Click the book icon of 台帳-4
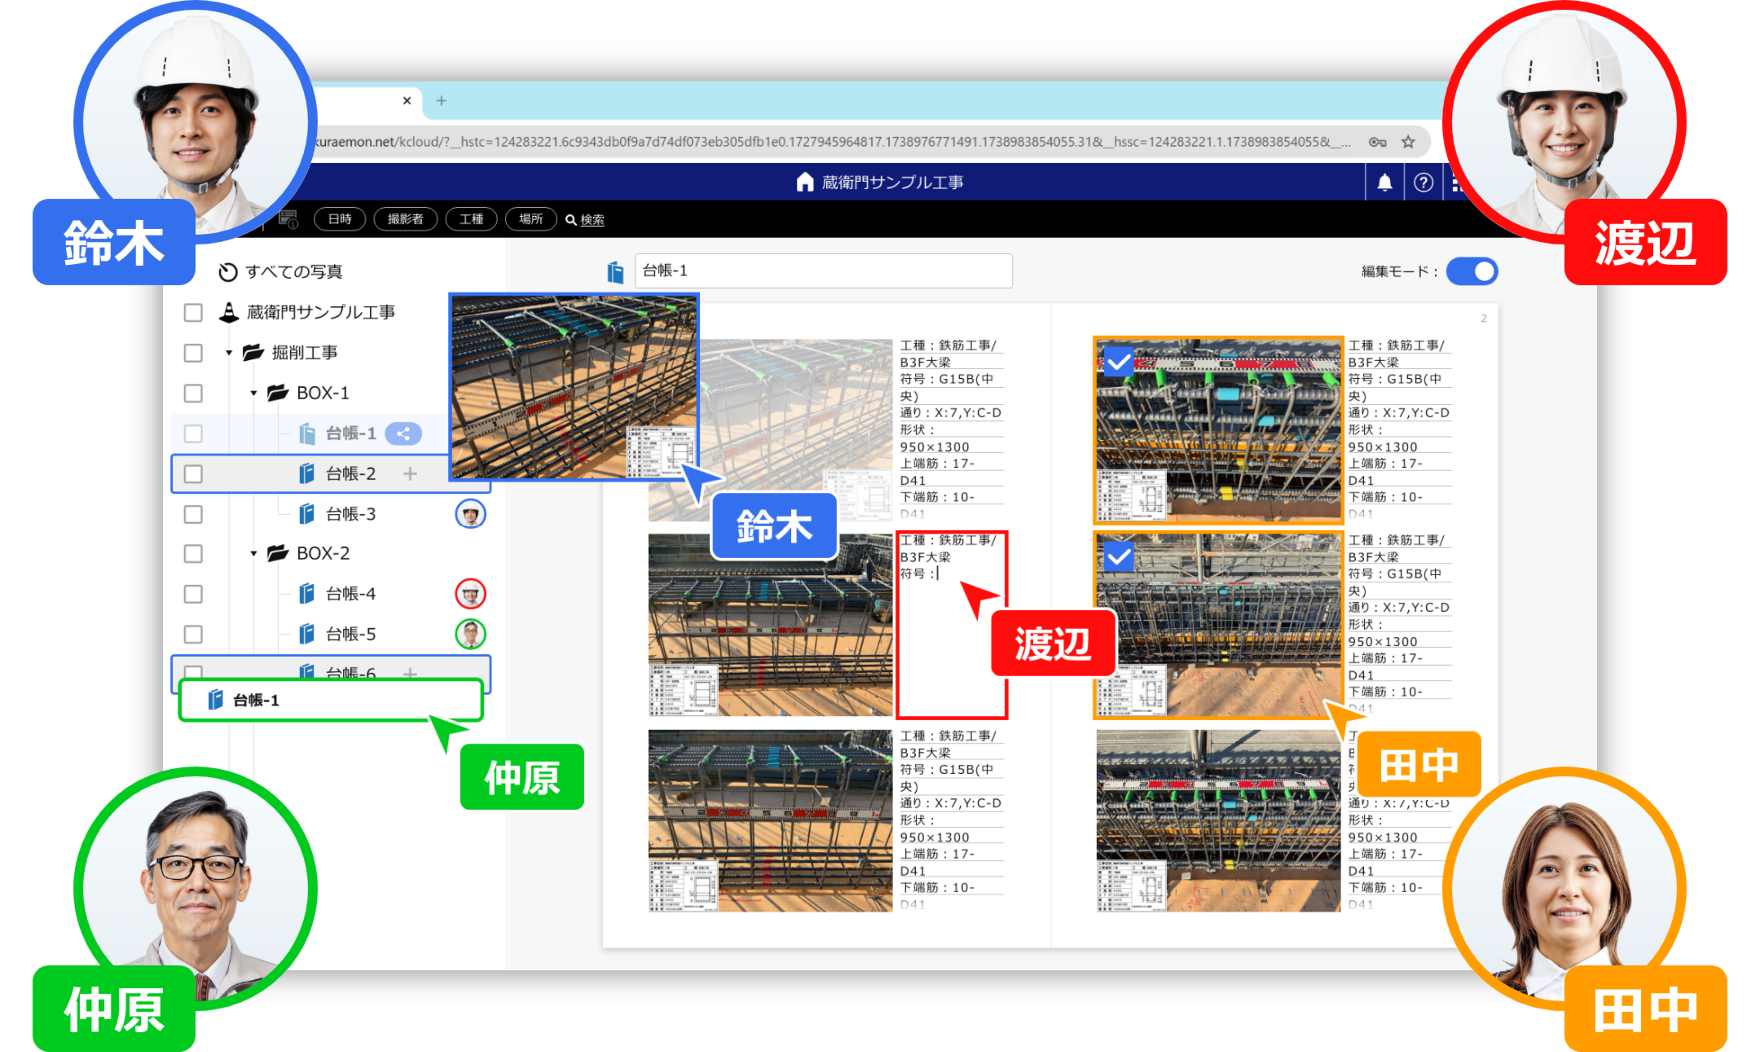 click(x=307, y=594)
